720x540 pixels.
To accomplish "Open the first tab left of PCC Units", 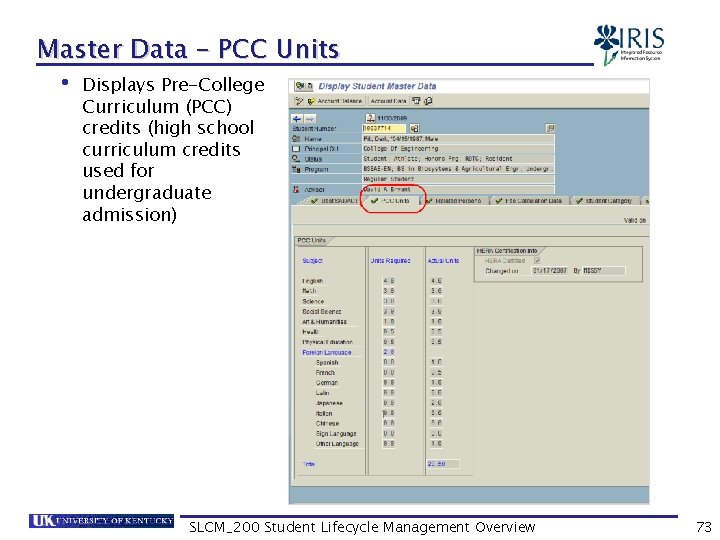I will pos(334,201).
